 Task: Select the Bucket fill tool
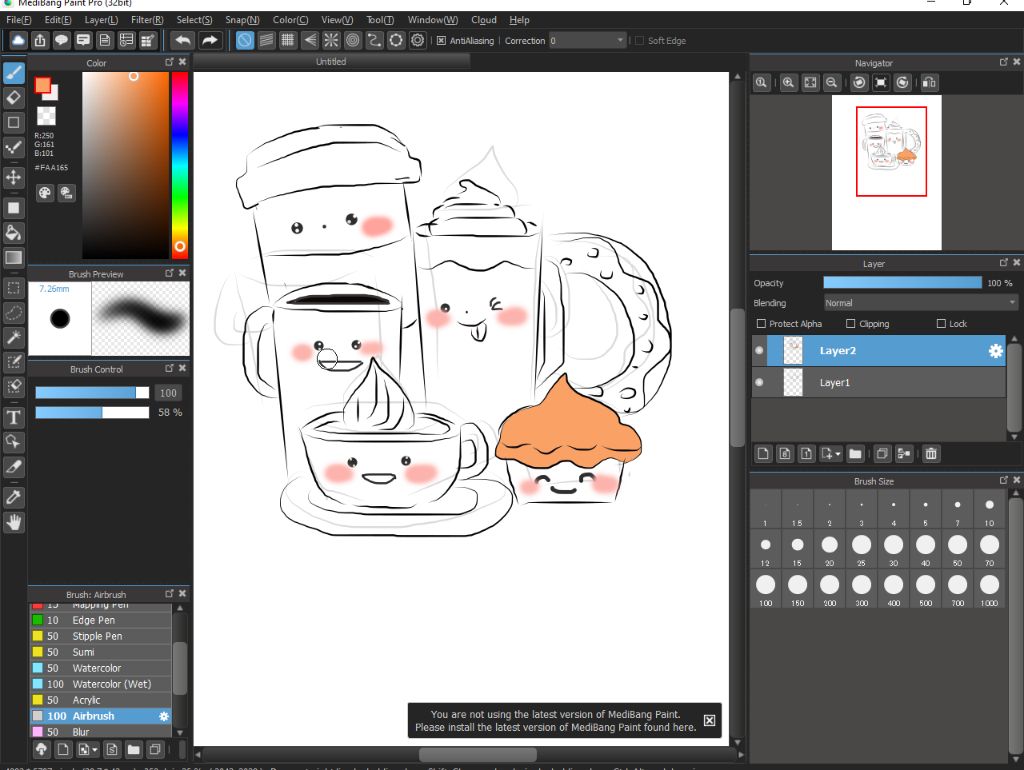point(14,233)
